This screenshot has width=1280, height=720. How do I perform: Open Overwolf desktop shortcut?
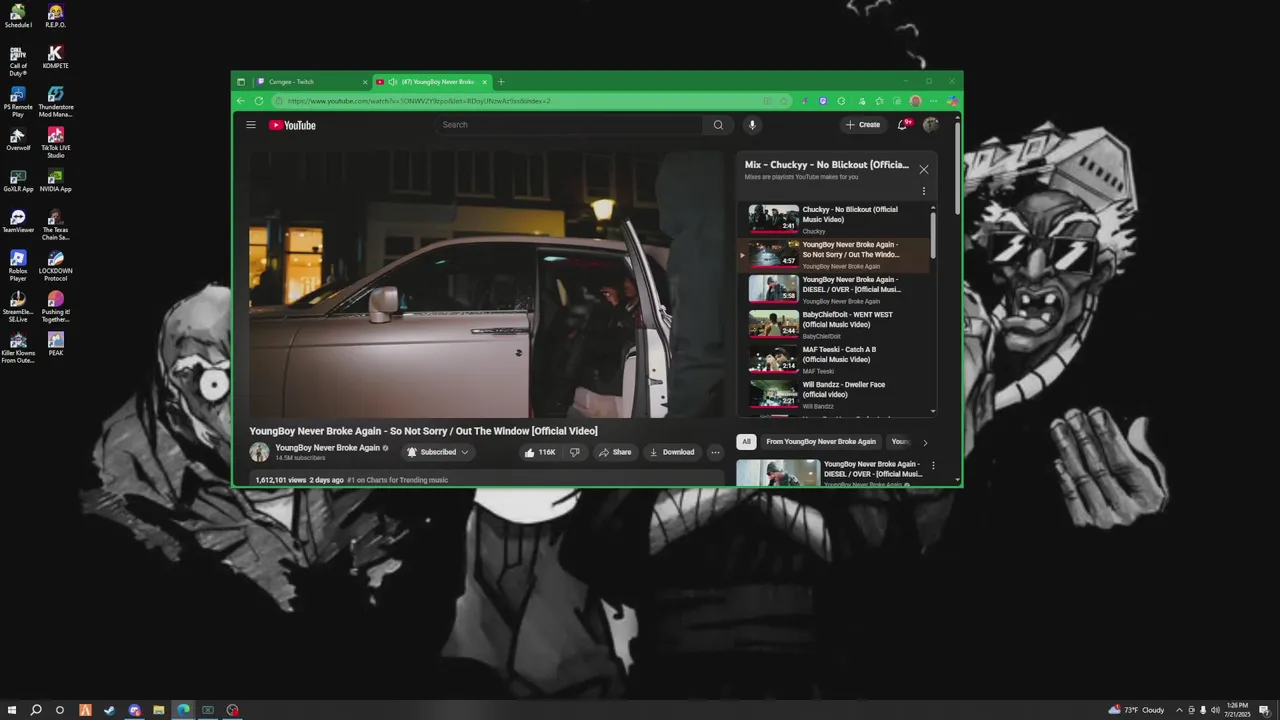coord(18,140)
